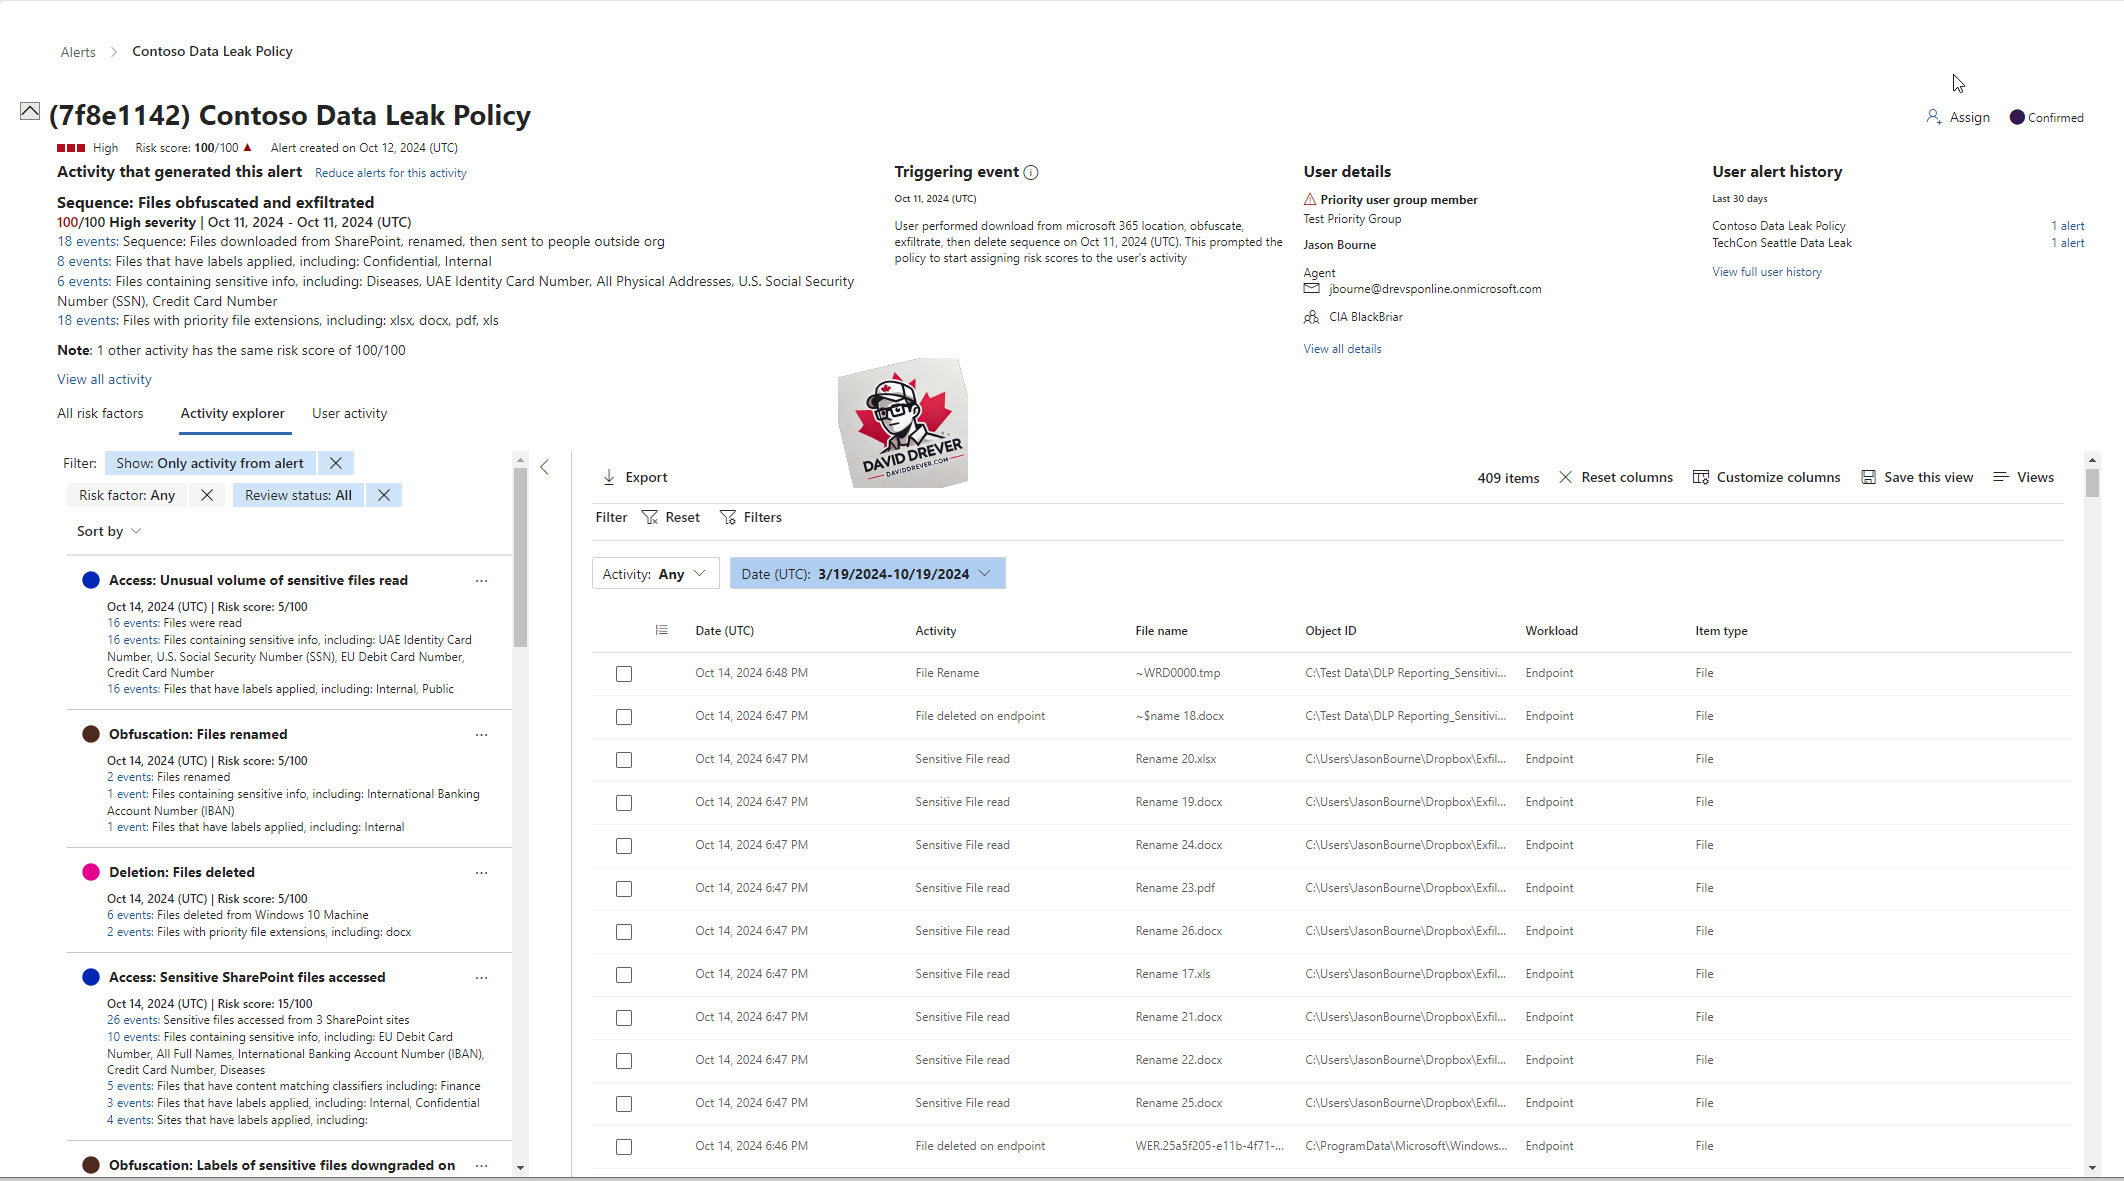
Task: Click the Views list icon
Action: (2000, 477)
